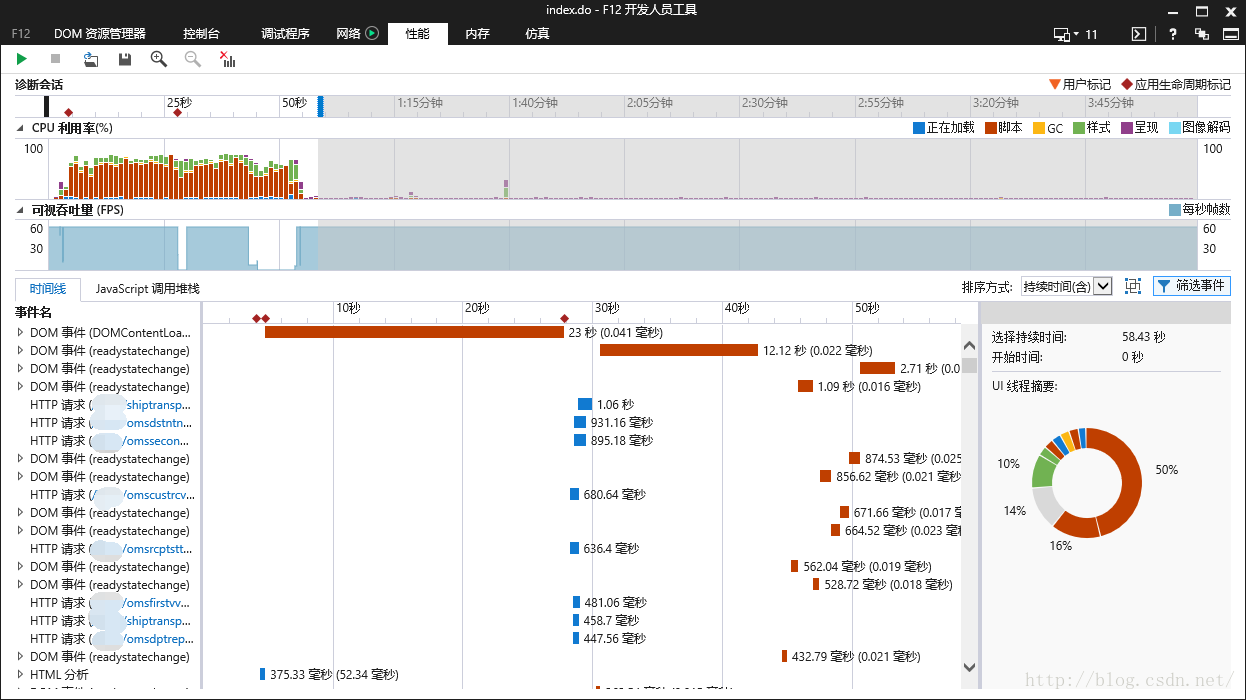Open the 内存 tab

click(x=478, y=33)
